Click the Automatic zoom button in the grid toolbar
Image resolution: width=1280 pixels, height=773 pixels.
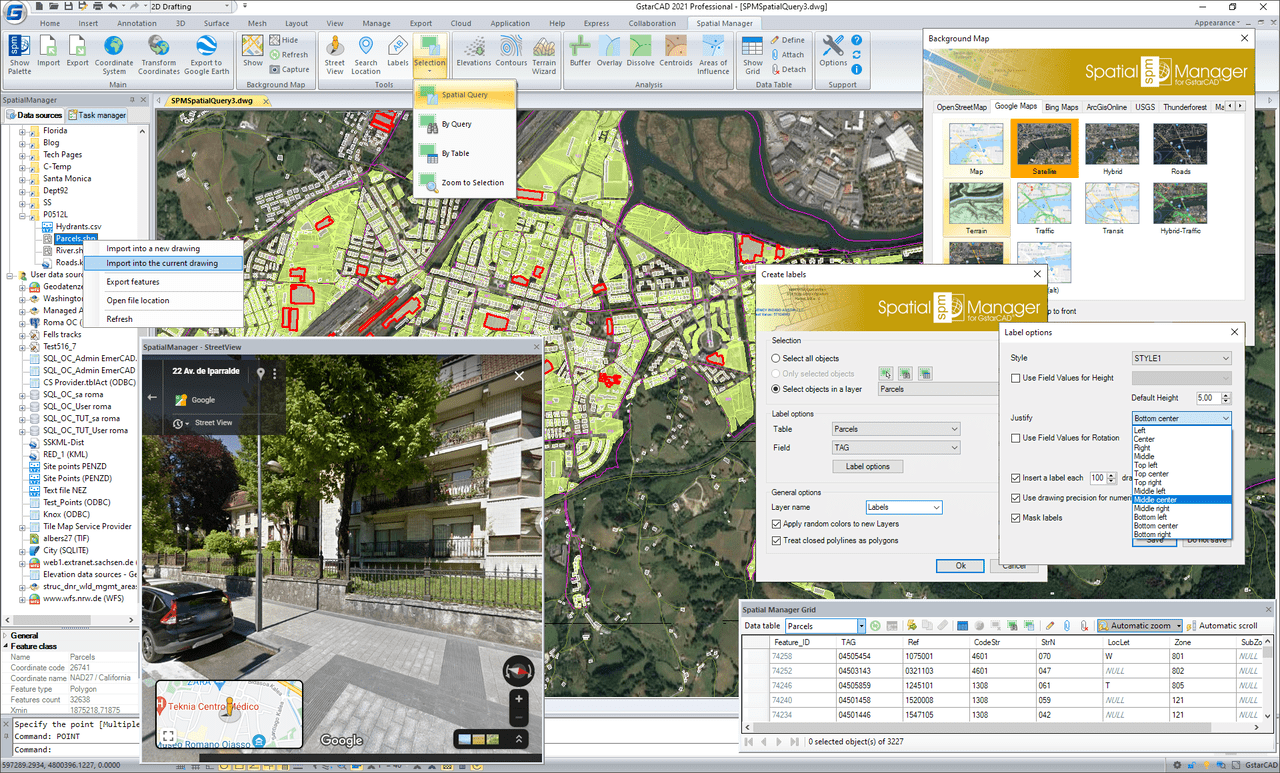(x=1140, y=626)
